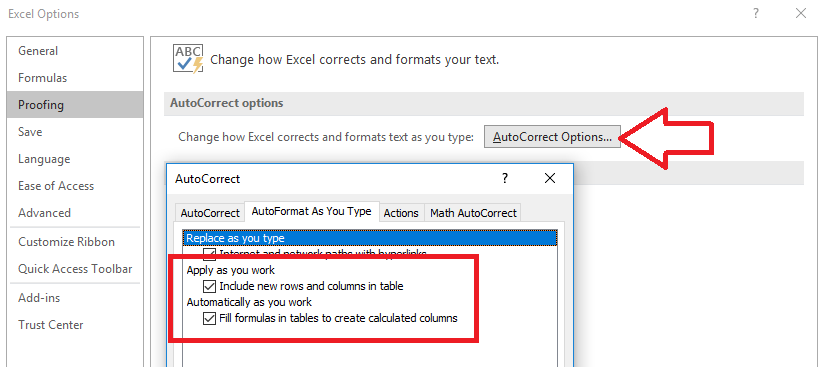Open Add-ins category
The height and width of the screenshot is (367, 823).
tap(75, 298)
